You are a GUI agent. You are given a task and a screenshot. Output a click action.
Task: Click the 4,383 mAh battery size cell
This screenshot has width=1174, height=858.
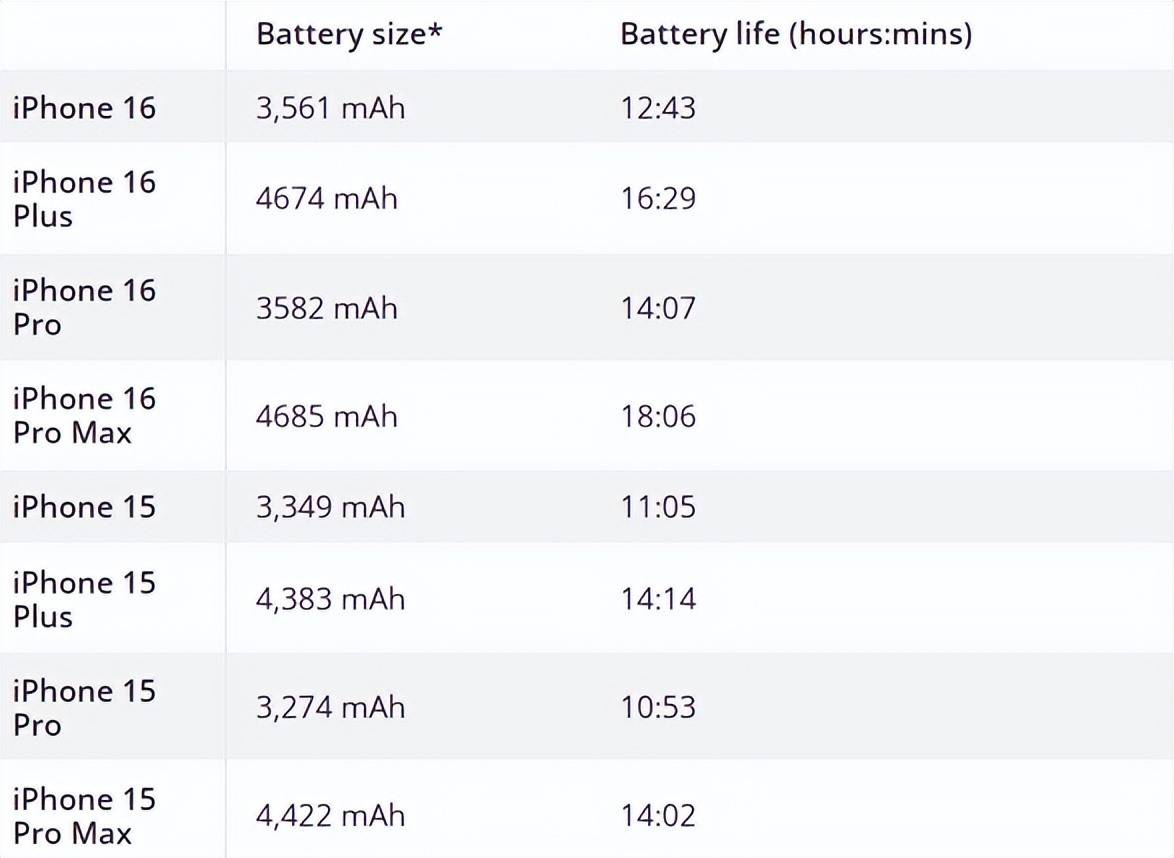(330, 600)
